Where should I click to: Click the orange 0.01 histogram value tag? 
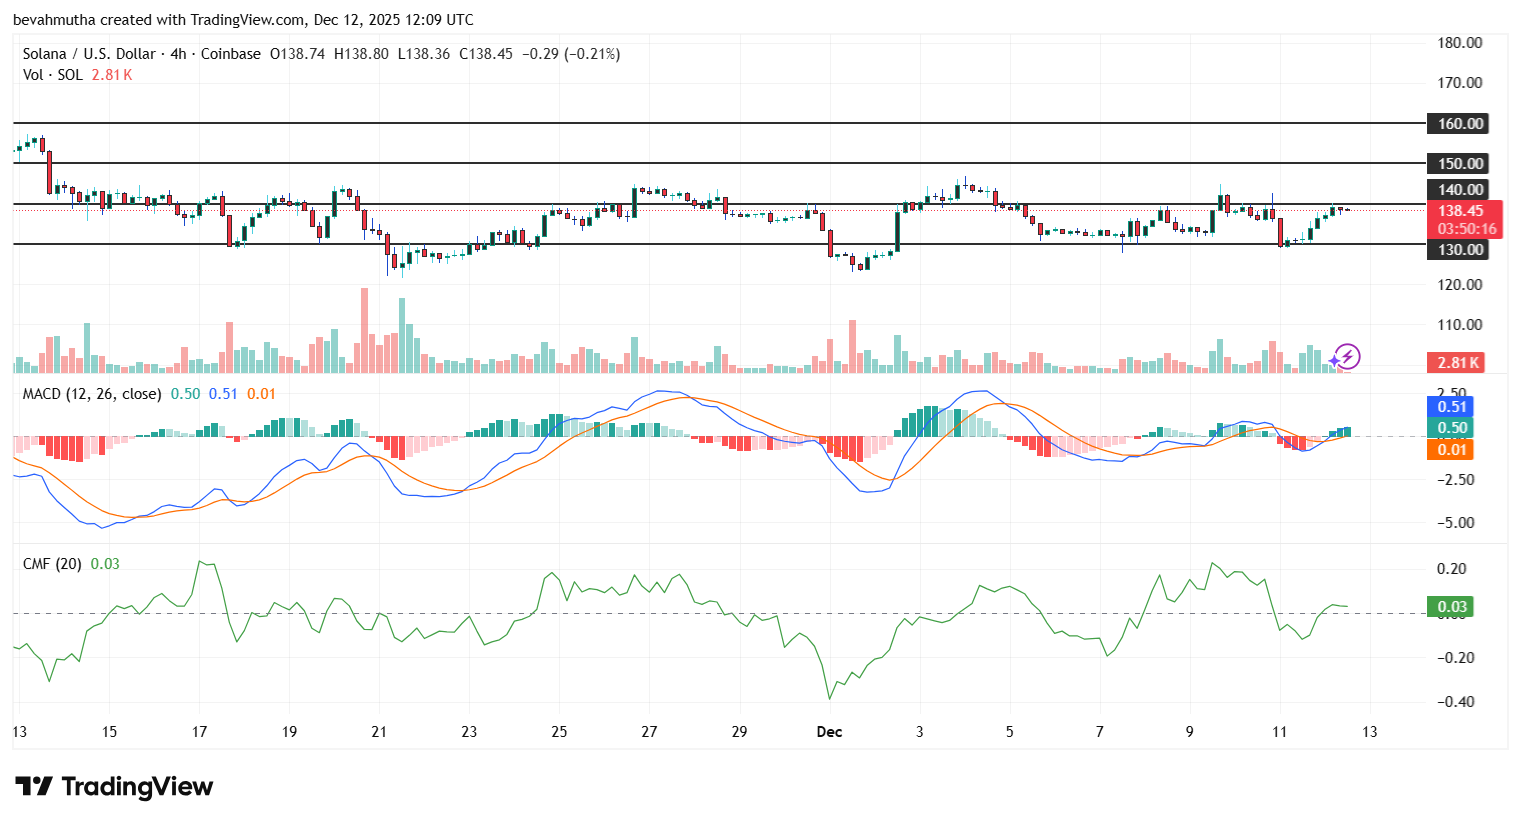1450,450
